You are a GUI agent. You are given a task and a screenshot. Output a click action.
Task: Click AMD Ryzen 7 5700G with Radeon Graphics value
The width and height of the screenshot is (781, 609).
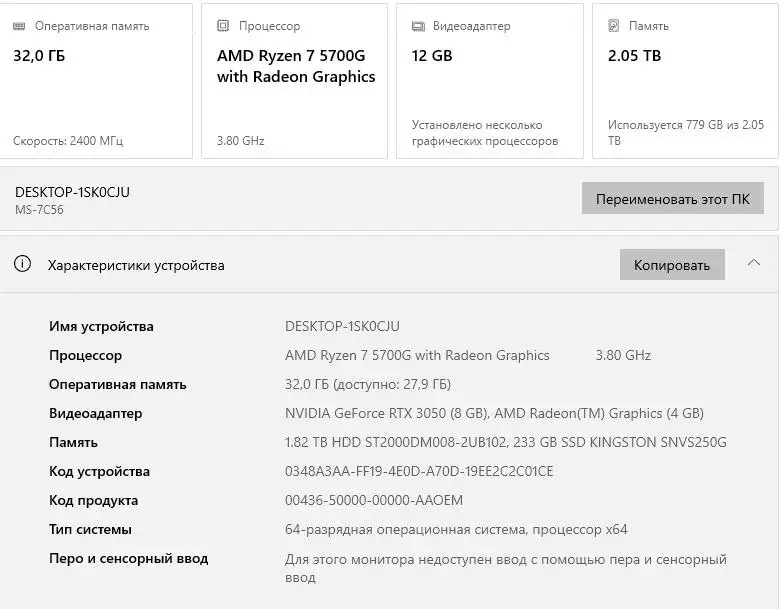point(417,355)
